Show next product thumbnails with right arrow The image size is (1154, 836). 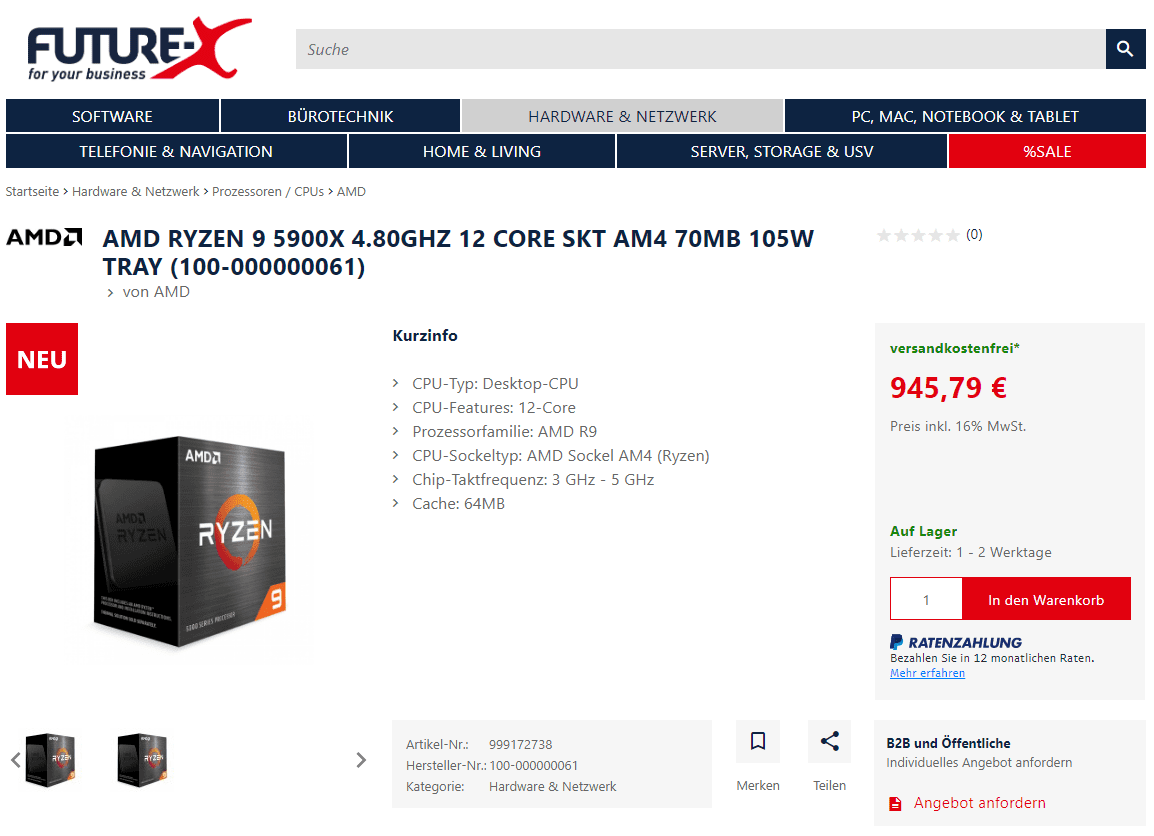tap(361, 759)
